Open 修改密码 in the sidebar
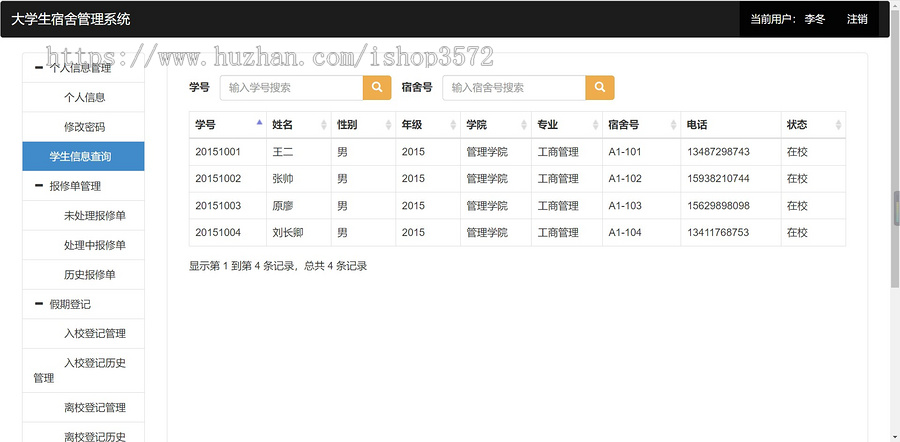The height and width of the screenshot is (442, 900). [x=84, y=127]
